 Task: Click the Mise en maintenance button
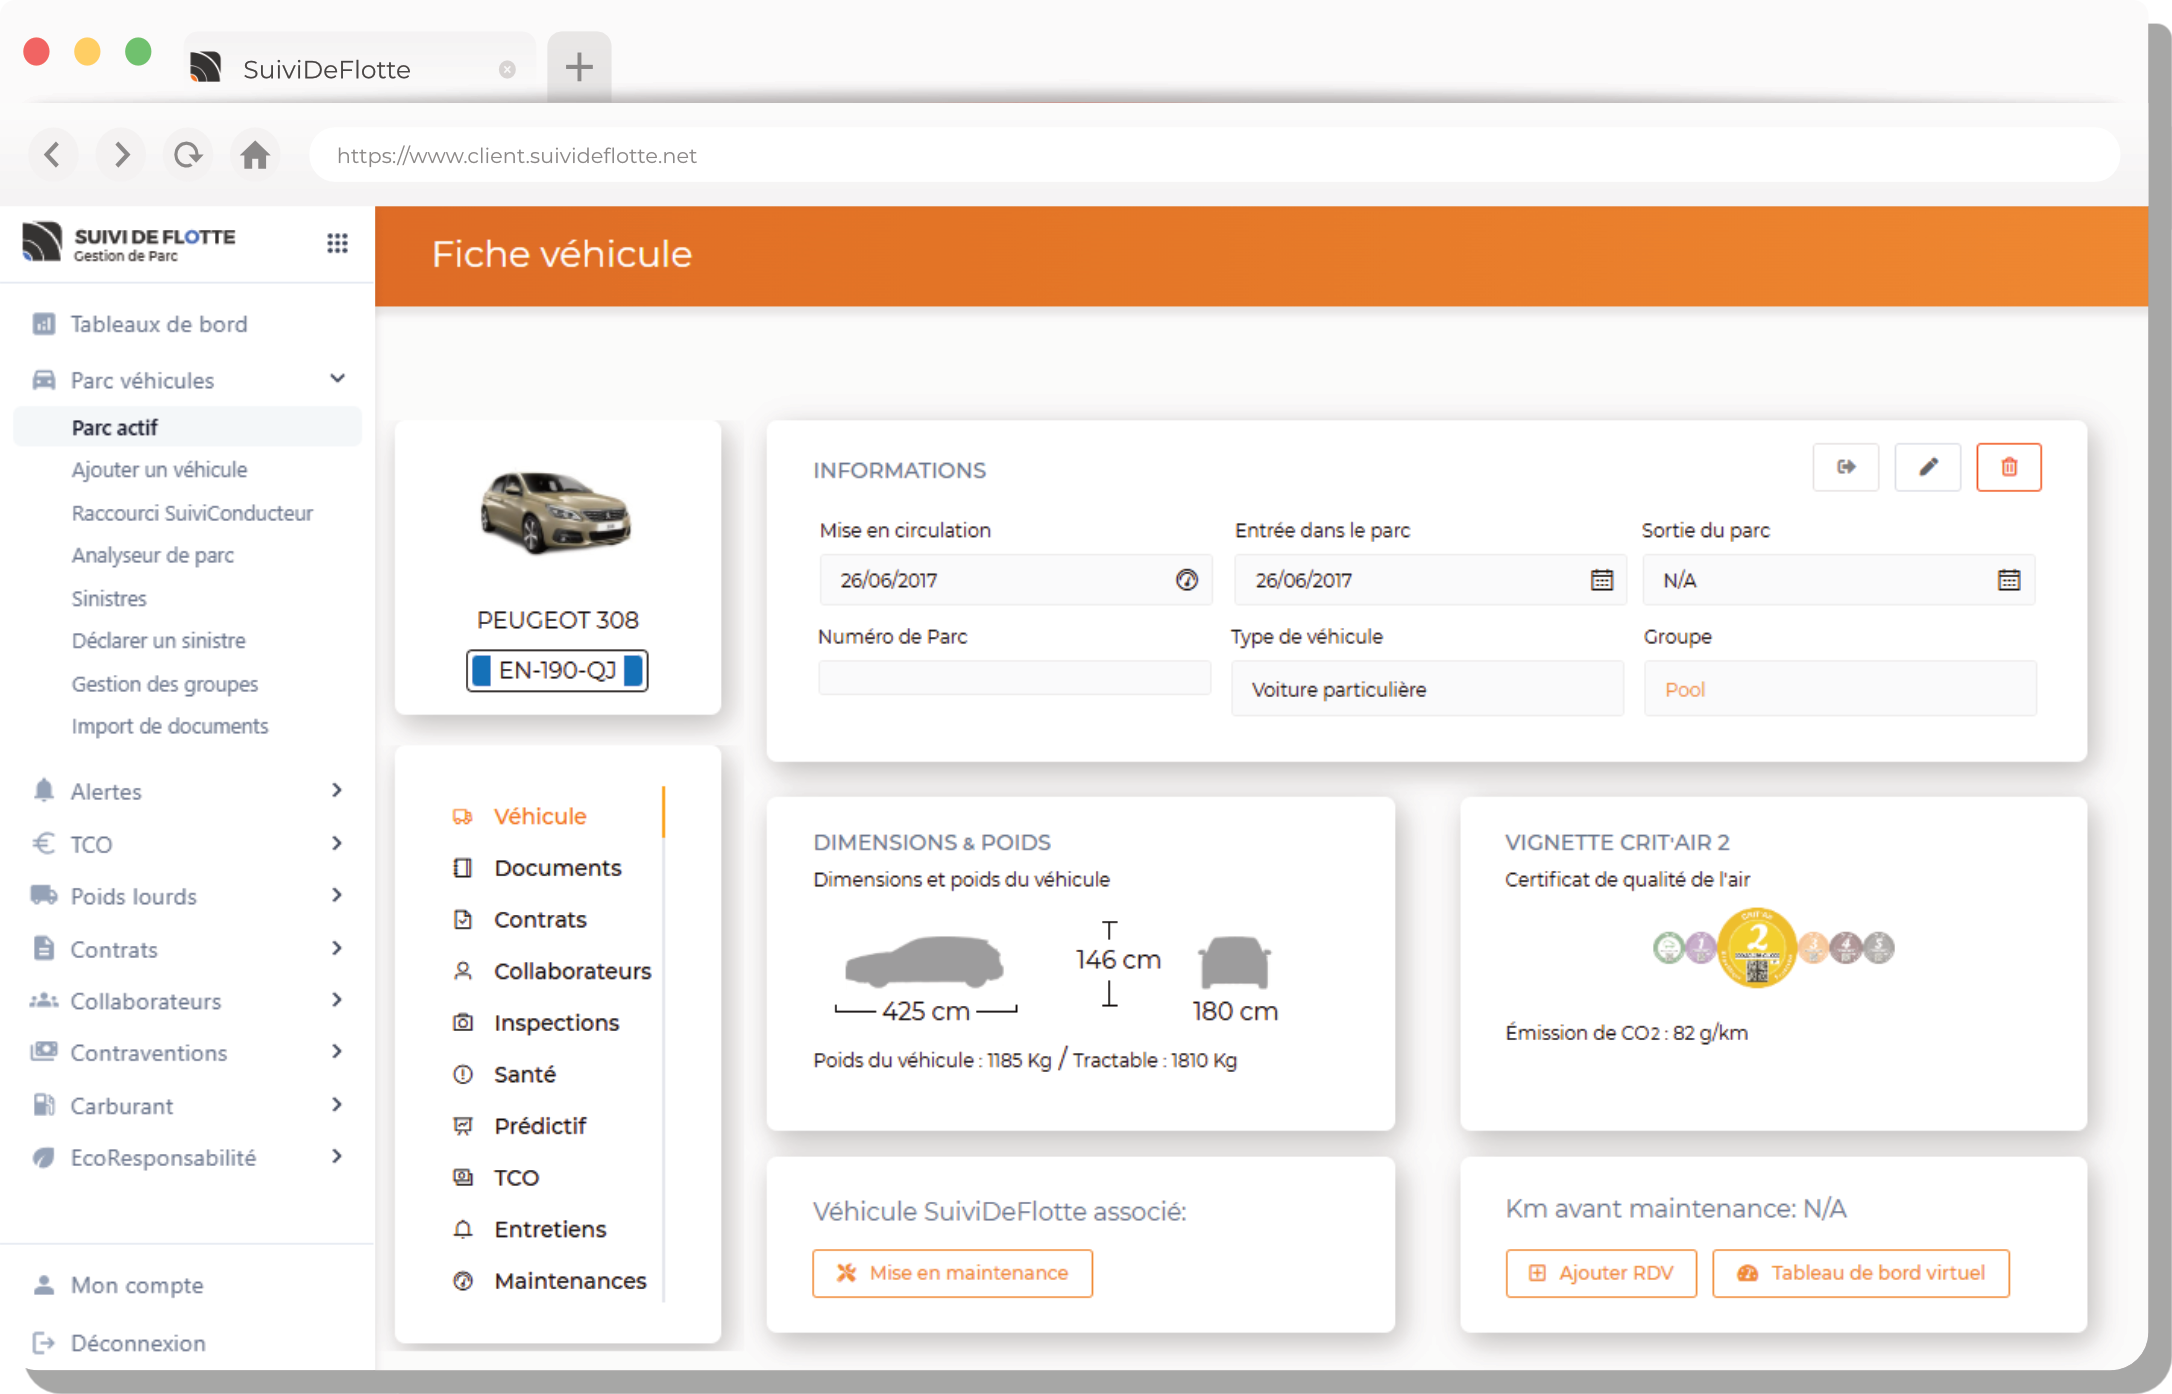click(x=952, y=1273)
